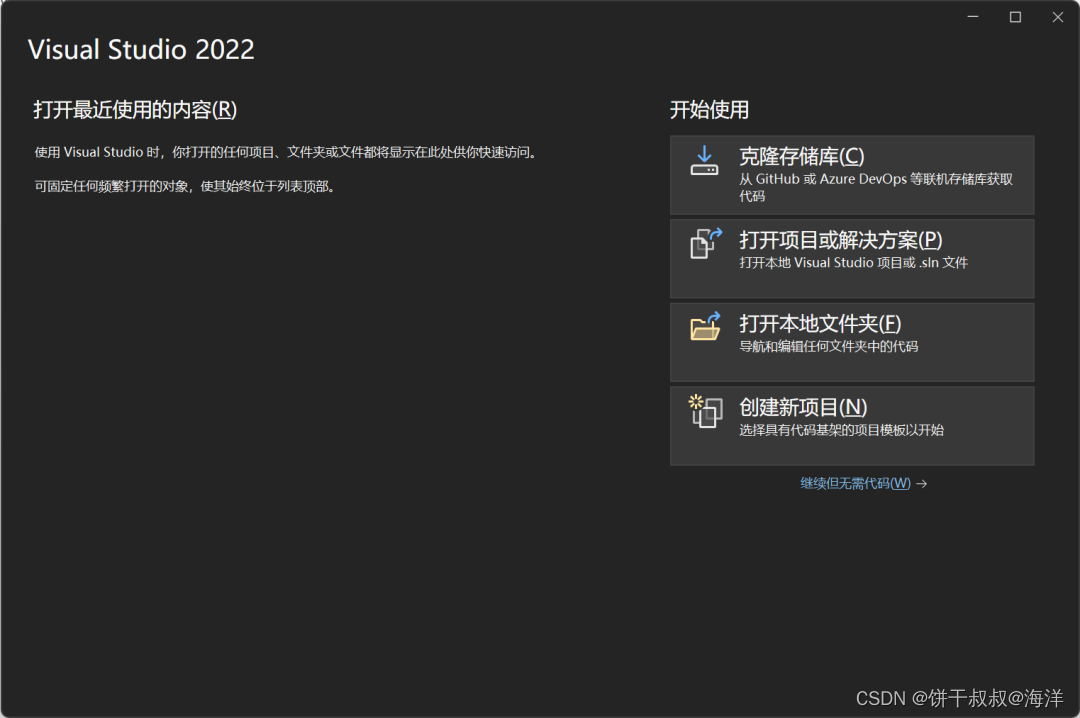This screenshot has height=718, width=1080.
Task: Maximize the Visual Studio start window
Action: click(1015, 17)
